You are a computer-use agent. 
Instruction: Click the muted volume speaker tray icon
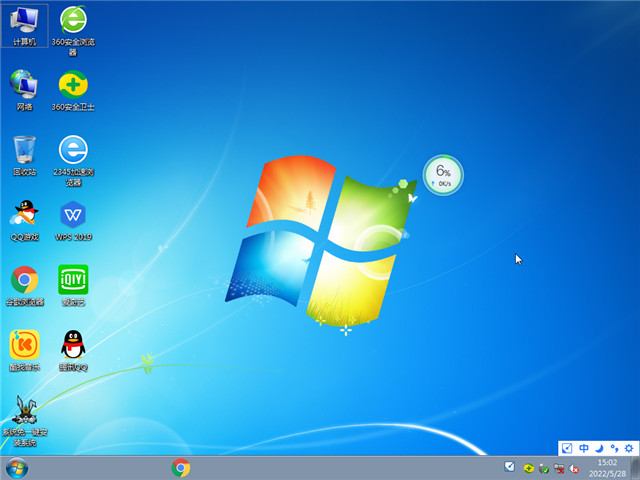[x=574, y=469]
